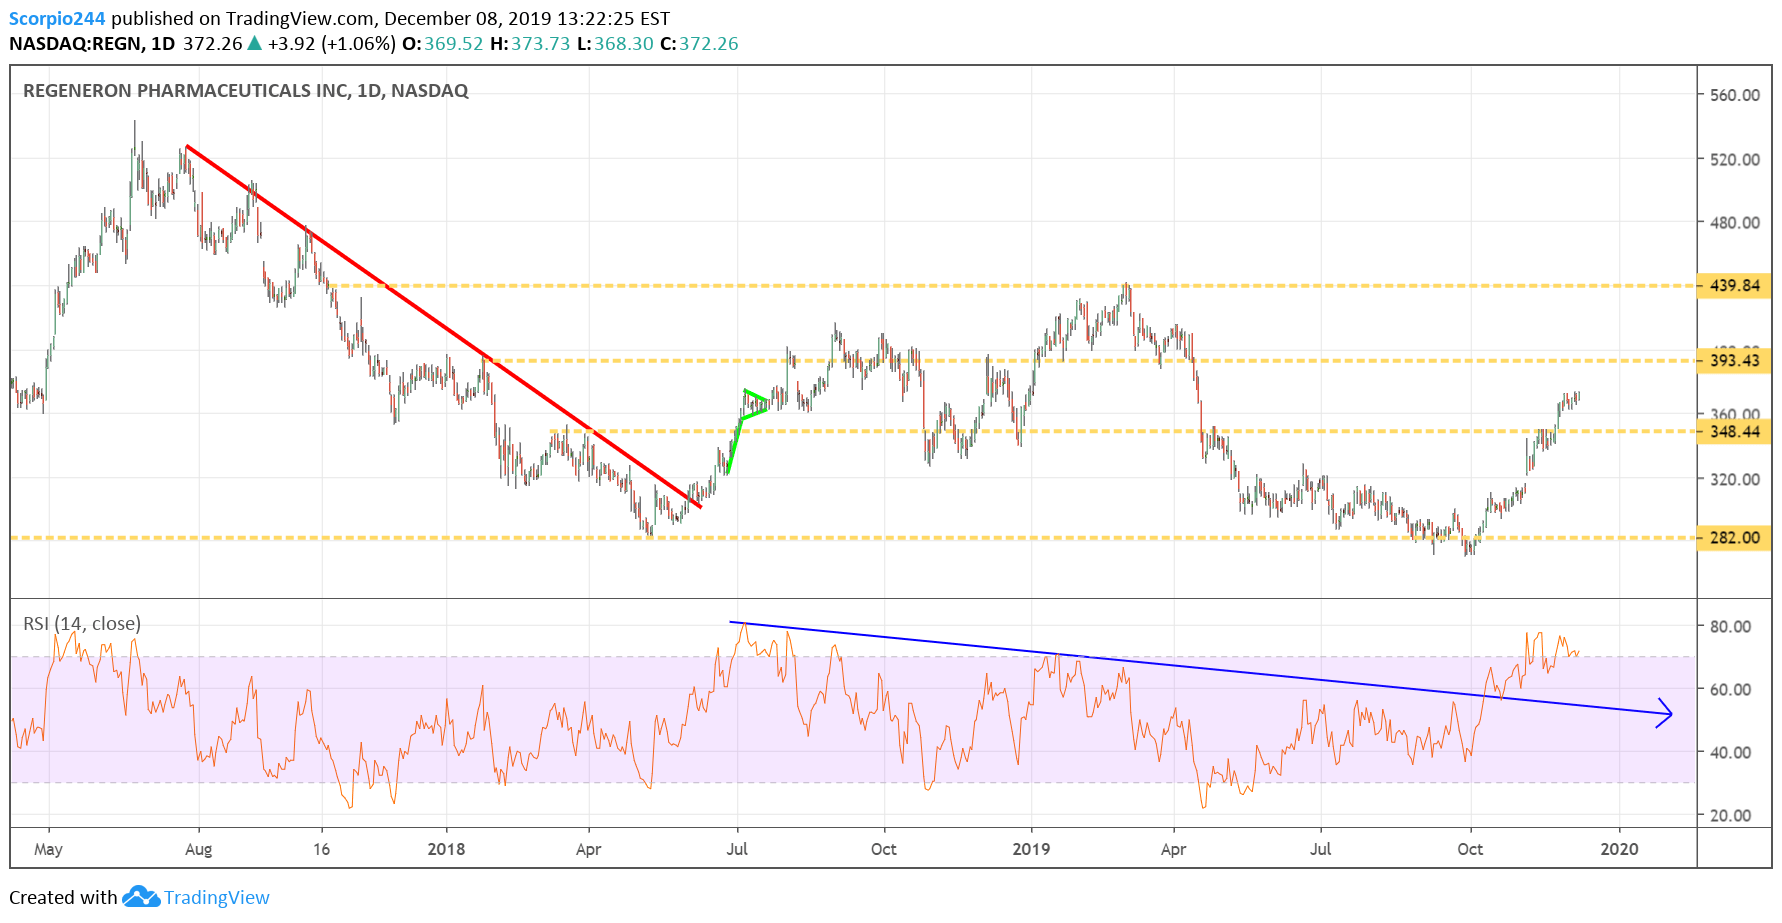Screen dimensions: 1782x923
Task: Click the 2018 label on time axis
Action: pyautogui.click(x=446, y=849)
